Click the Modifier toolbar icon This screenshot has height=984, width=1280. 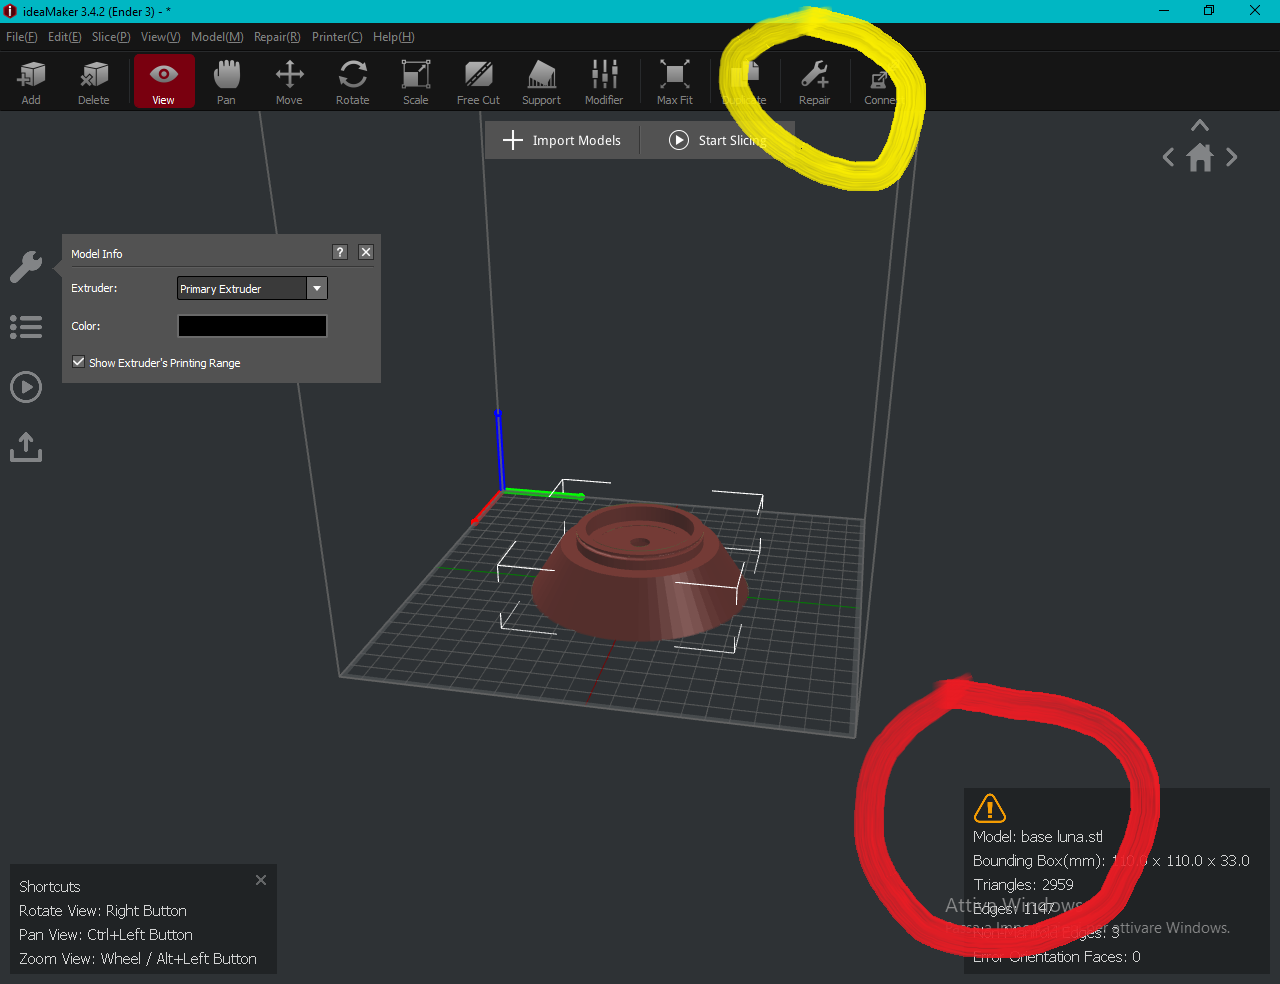pos(604,81)
